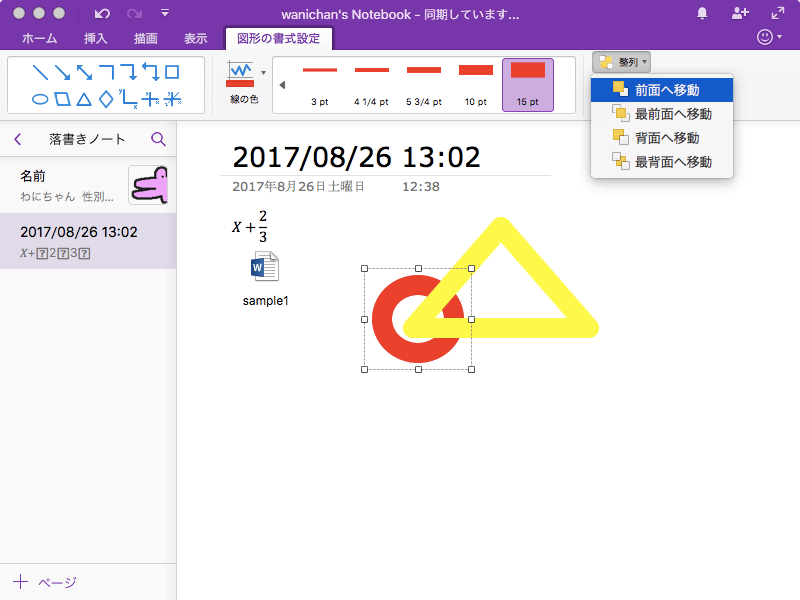This screenshot has width=800, height=600.
Task: Select the single arrow line shape
Action: click(x=62, y=72)
